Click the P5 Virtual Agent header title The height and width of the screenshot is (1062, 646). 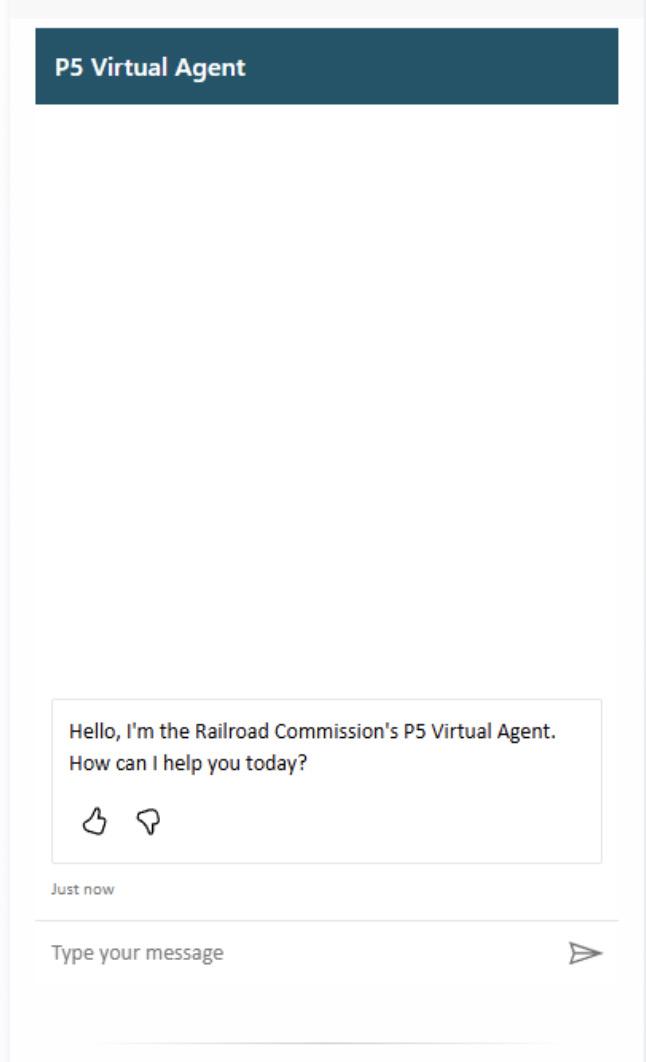(150, 67)
